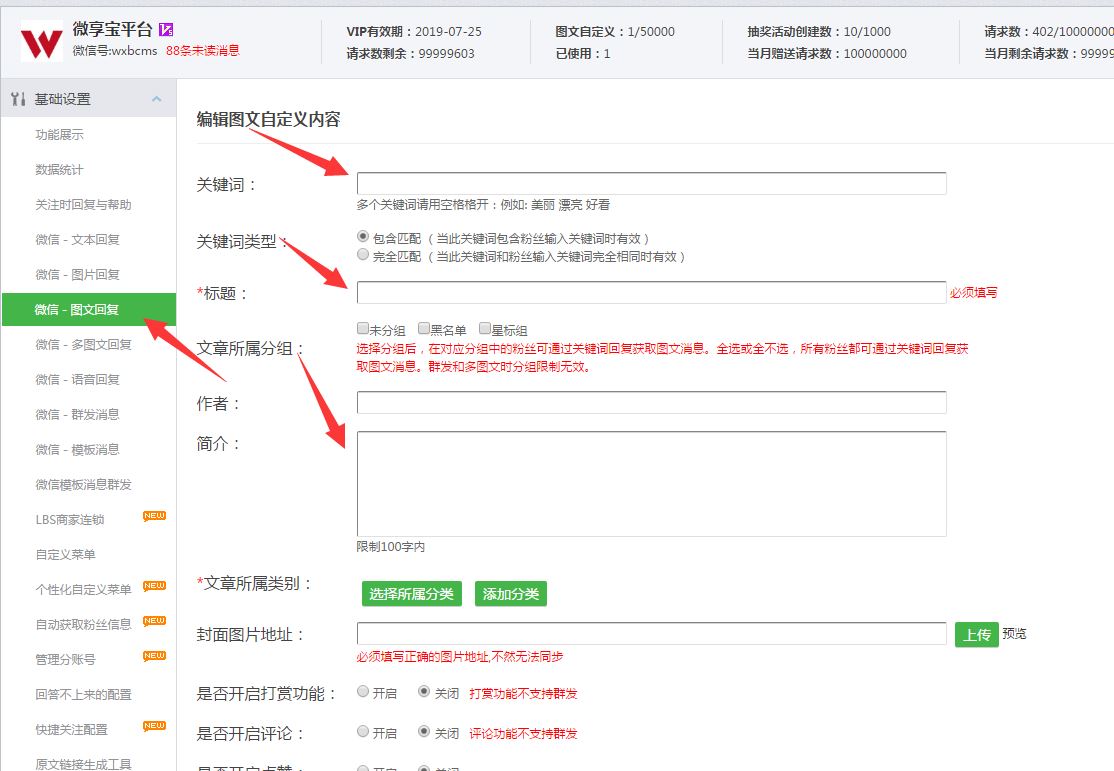1114x771 pixels.
Task: Select 完全匹配 keyword type radio
Action: [x=363, y=254]
